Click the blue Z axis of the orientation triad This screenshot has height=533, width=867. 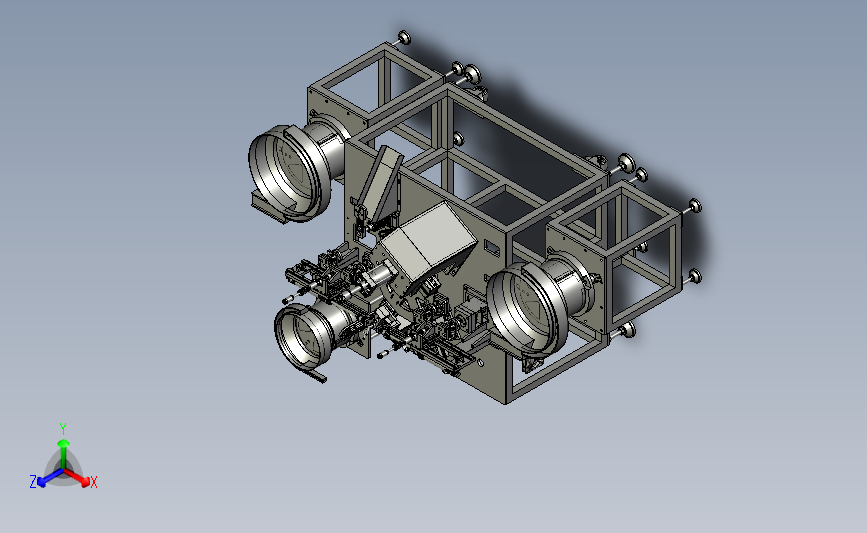click(50, 478)
